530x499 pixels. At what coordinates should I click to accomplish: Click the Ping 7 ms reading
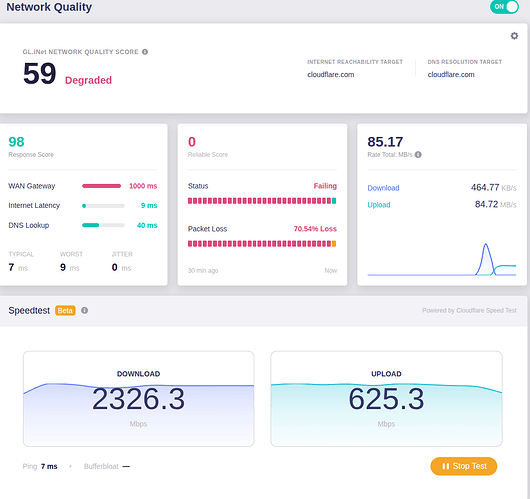40,467
